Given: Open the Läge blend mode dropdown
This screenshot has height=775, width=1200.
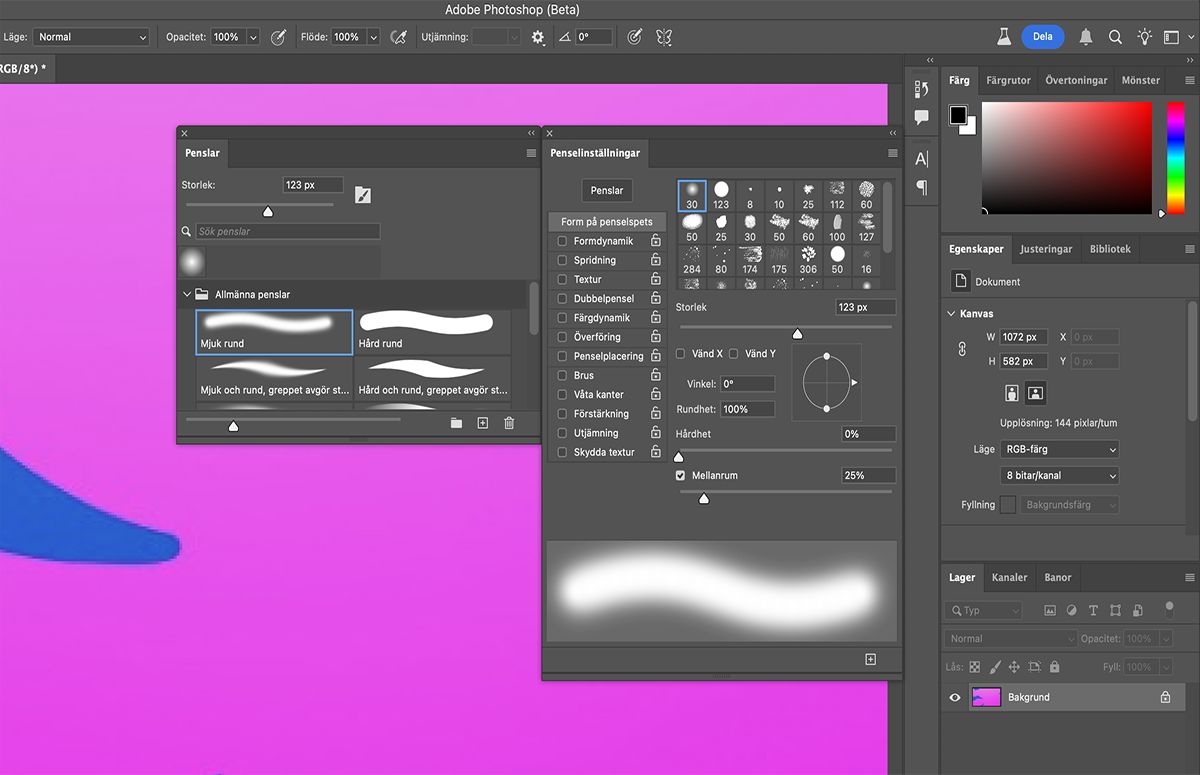Looking at the screenshot, I should pyautogui.click(x=90, y=37).
